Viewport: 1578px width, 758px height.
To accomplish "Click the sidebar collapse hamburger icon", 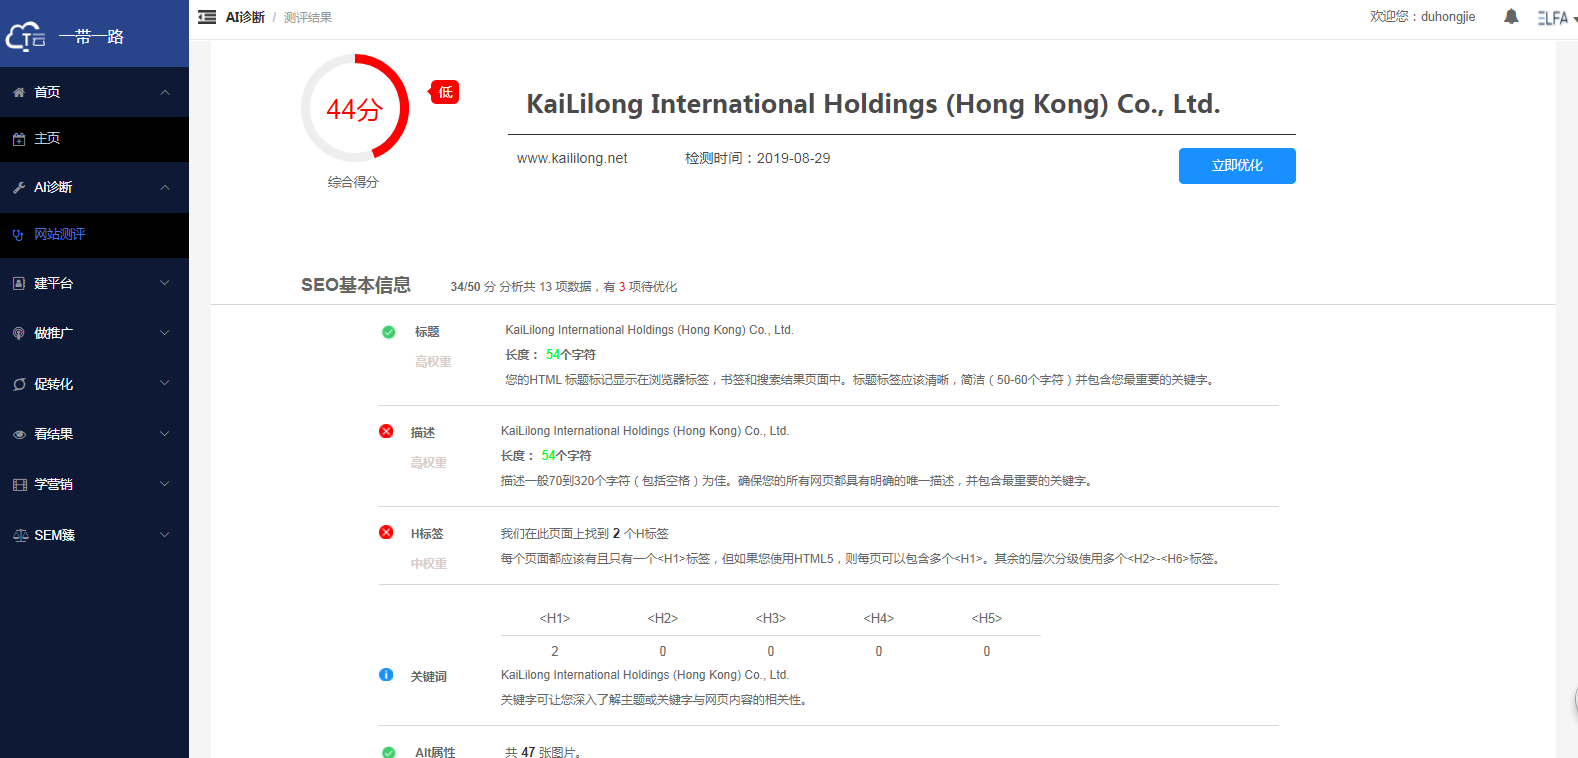I will click(207, 17).
